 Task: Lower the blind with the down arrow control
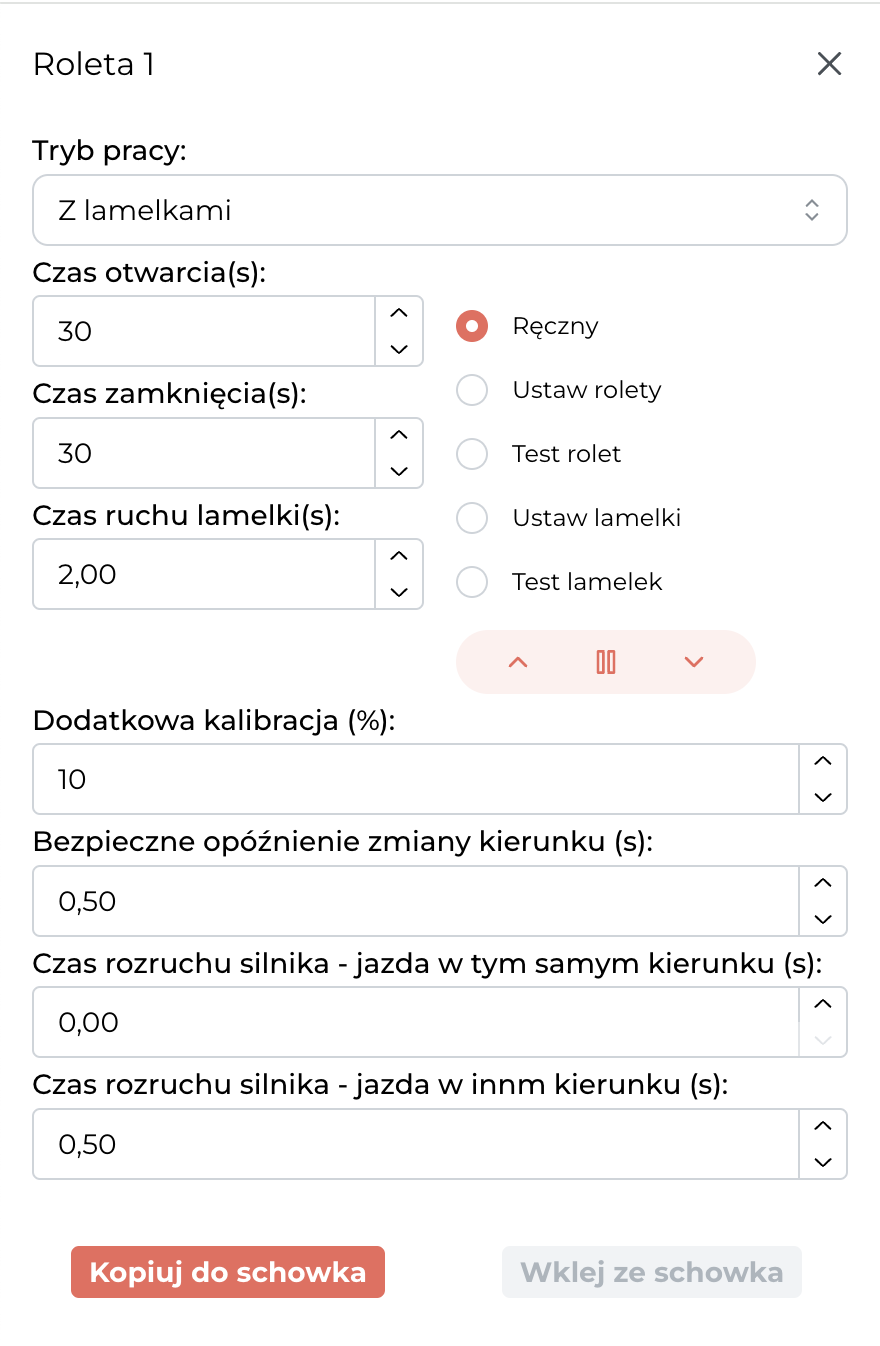click(694, 662)
